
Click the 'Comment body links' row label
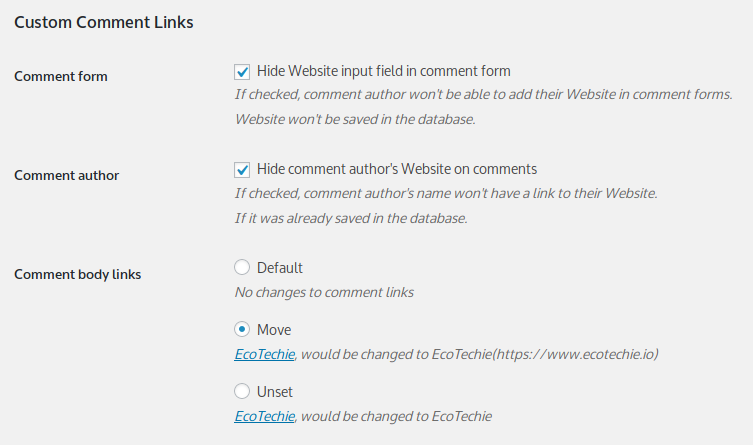click(78, 274)
